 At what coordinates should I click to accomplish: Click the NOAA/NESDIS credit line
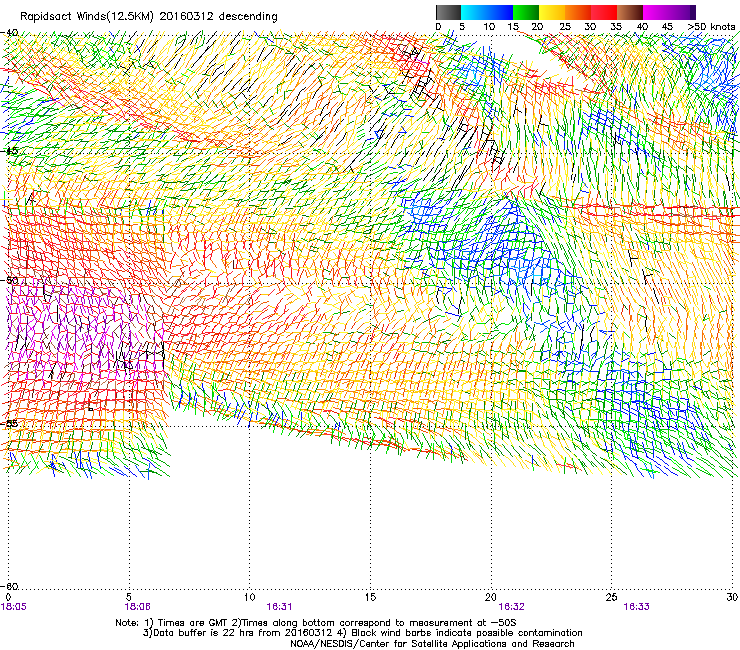coord(432,644)
